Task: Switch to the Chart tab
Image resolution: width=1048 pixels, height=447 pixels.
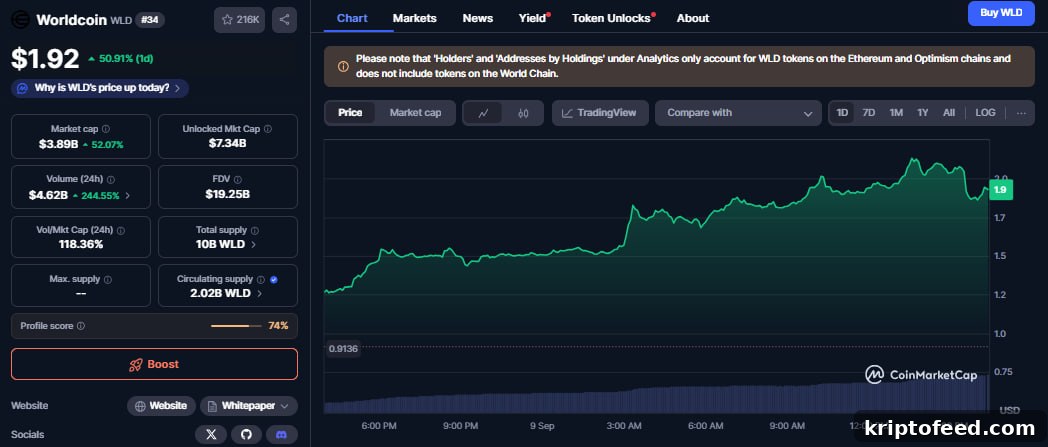Action: point(352,18)
